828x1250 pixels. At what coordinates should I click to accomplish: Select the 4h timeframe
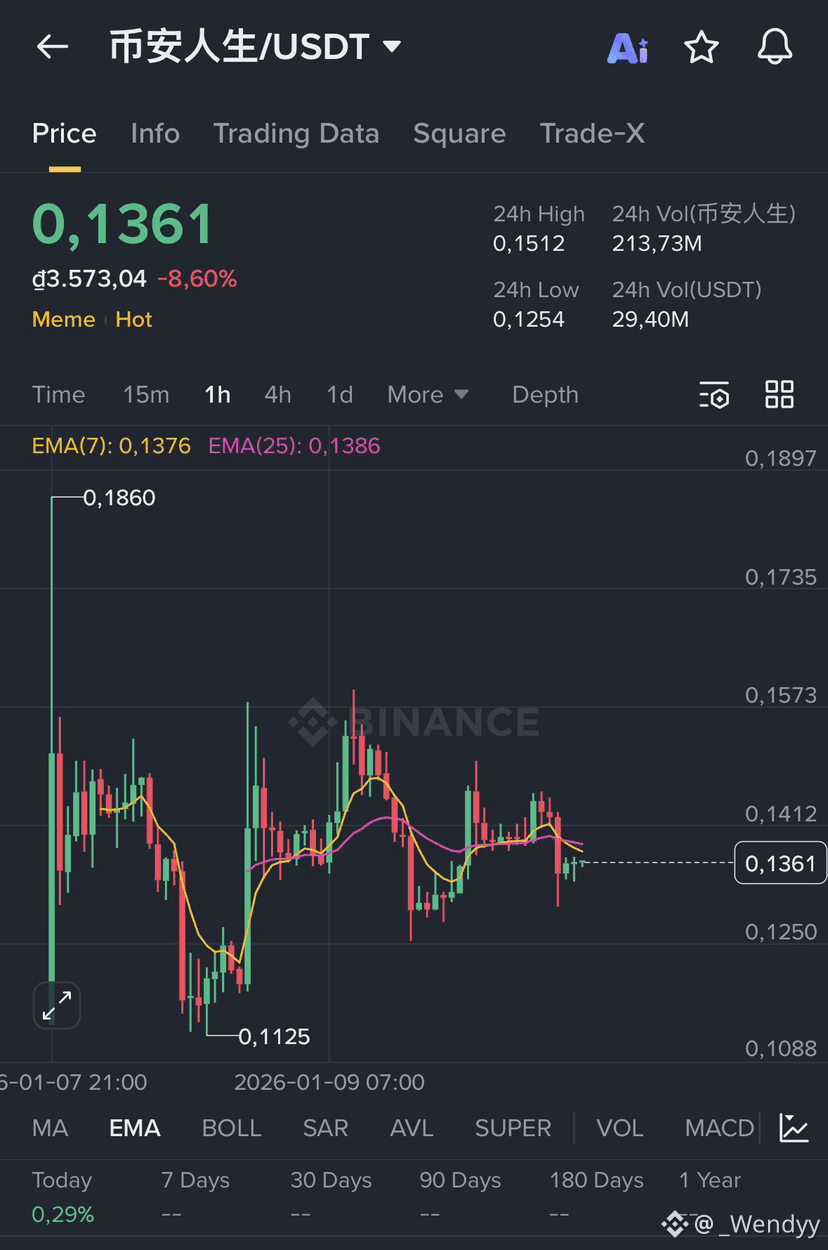coord(278,395)
